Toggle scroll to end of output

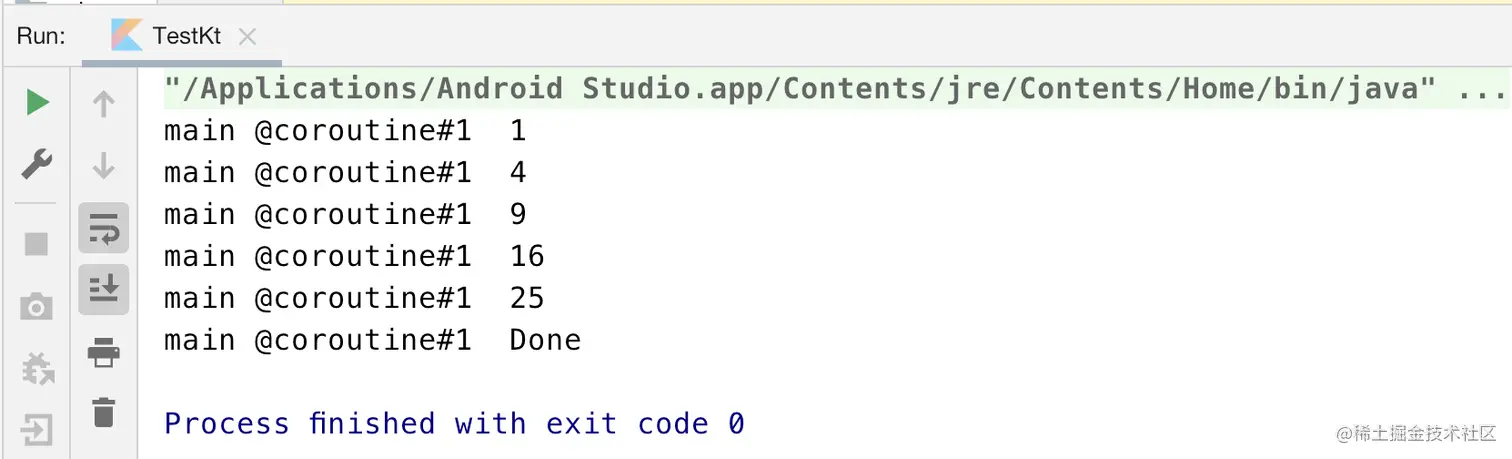tap(103, 290)
